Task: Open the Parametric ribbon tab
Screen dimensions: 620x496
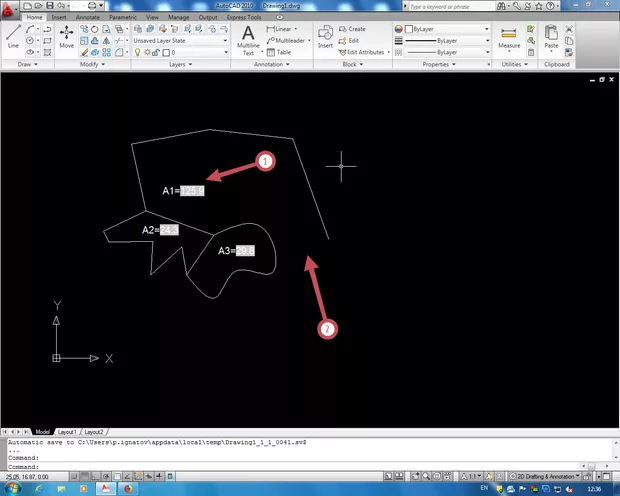Action: click(x=123, y=18)
